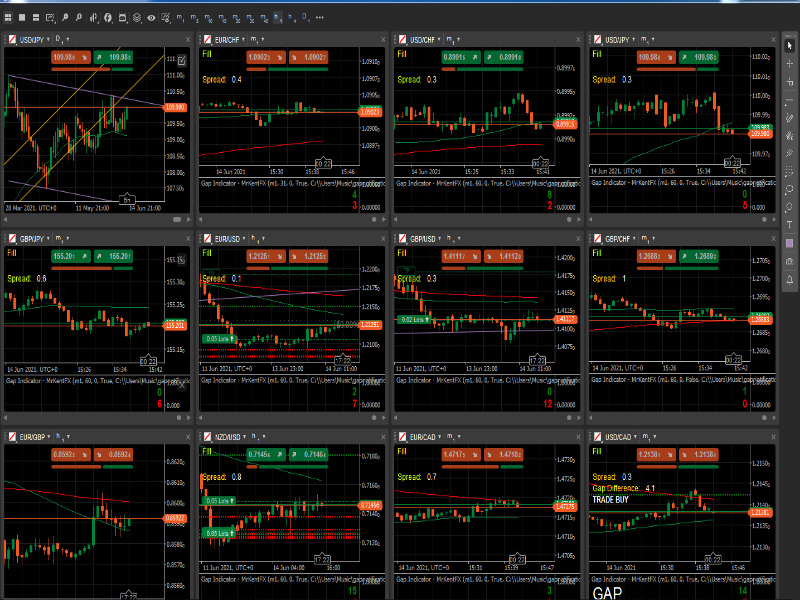Open the USD/JPY symbol dropdown on top-left chart

point(38,40)
